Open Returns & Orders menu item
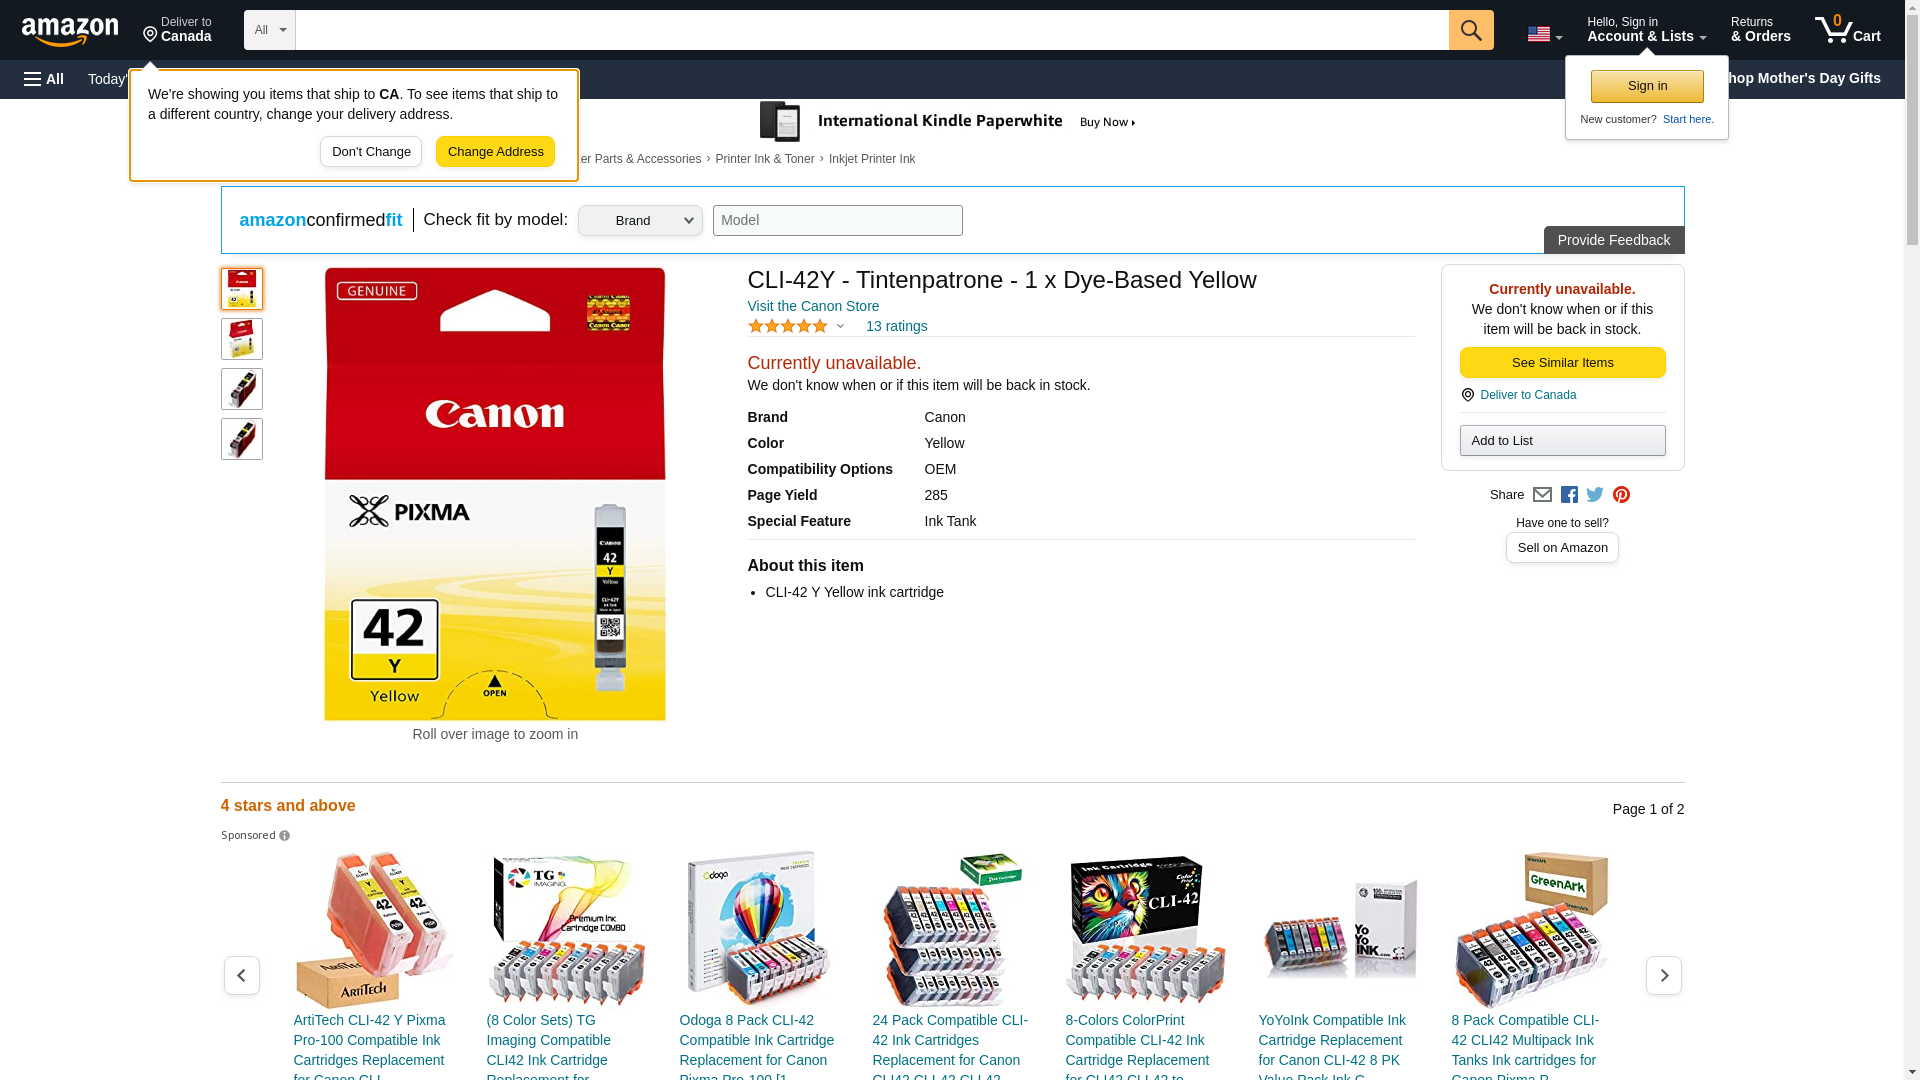 1760,30
